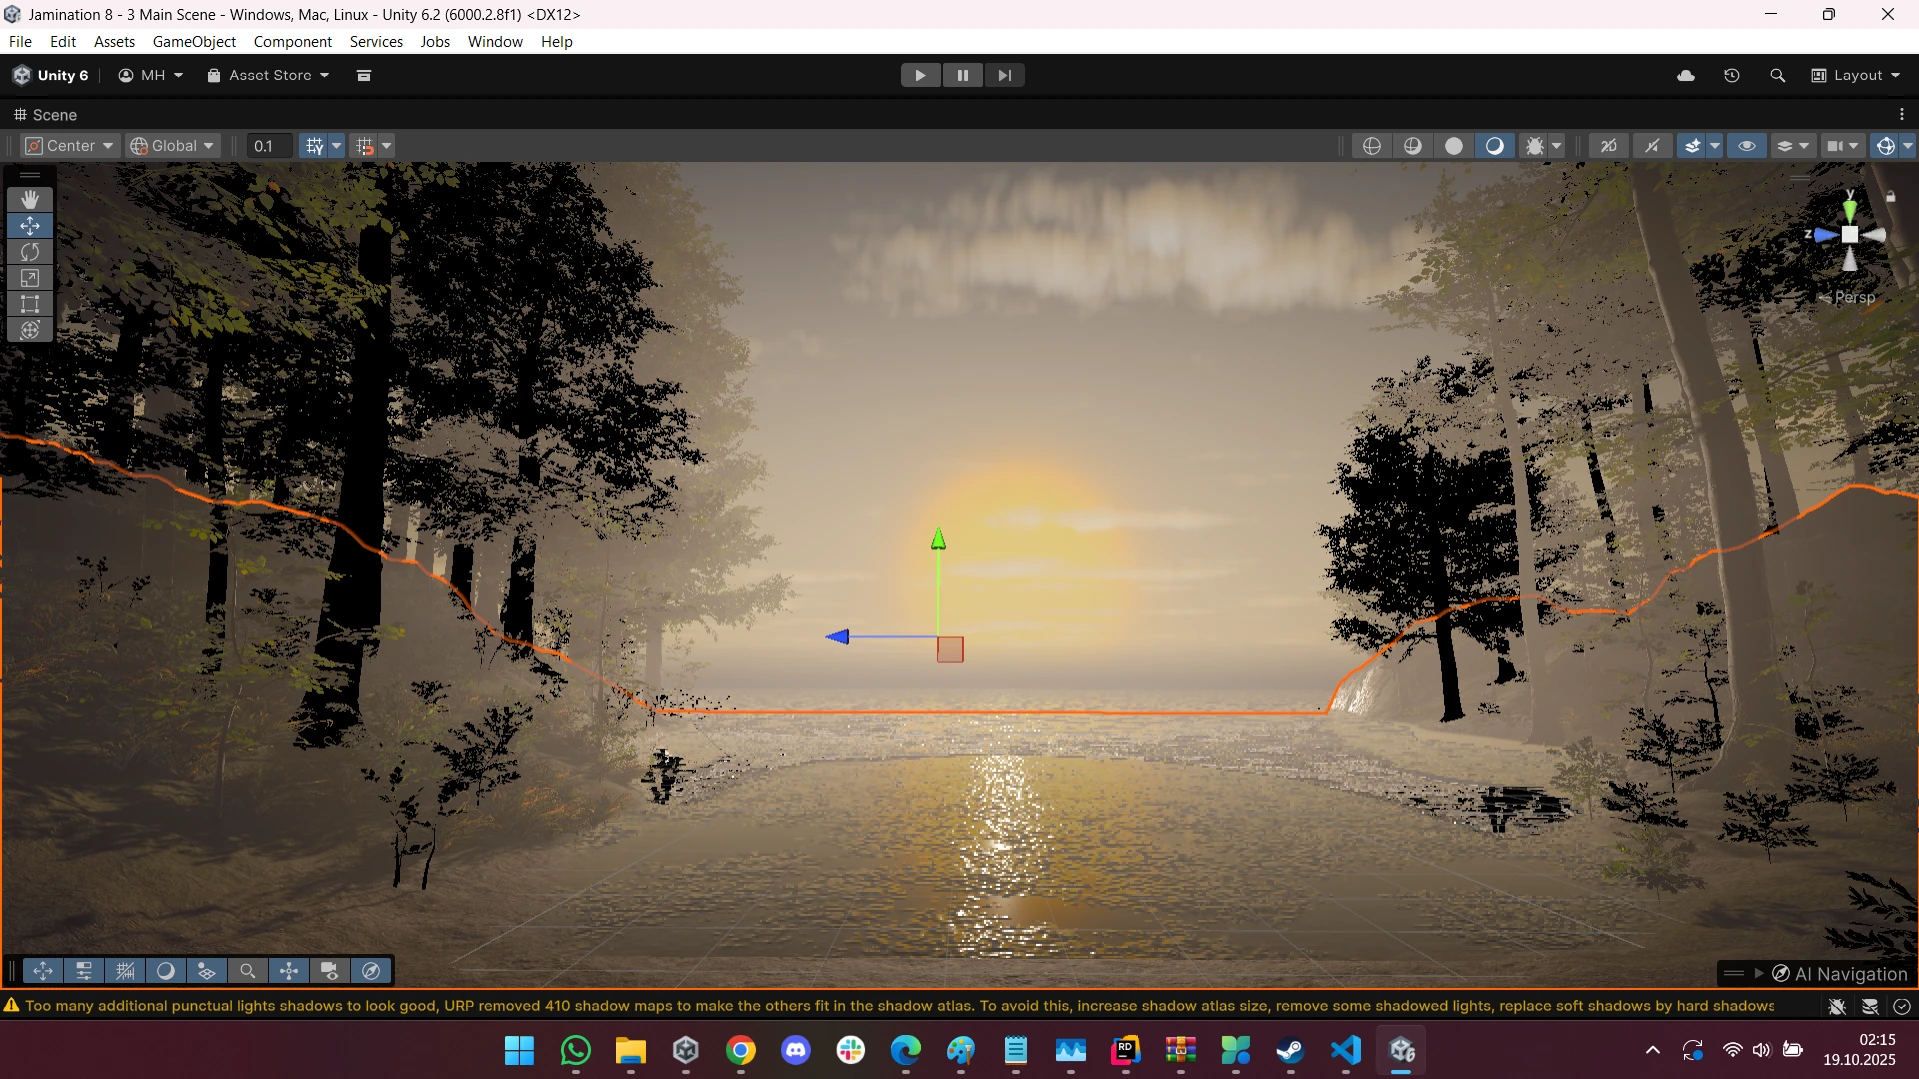This screenshot has width=1919, height=1079.
Task: Select the Scale tool
Action: coord(30,278)
